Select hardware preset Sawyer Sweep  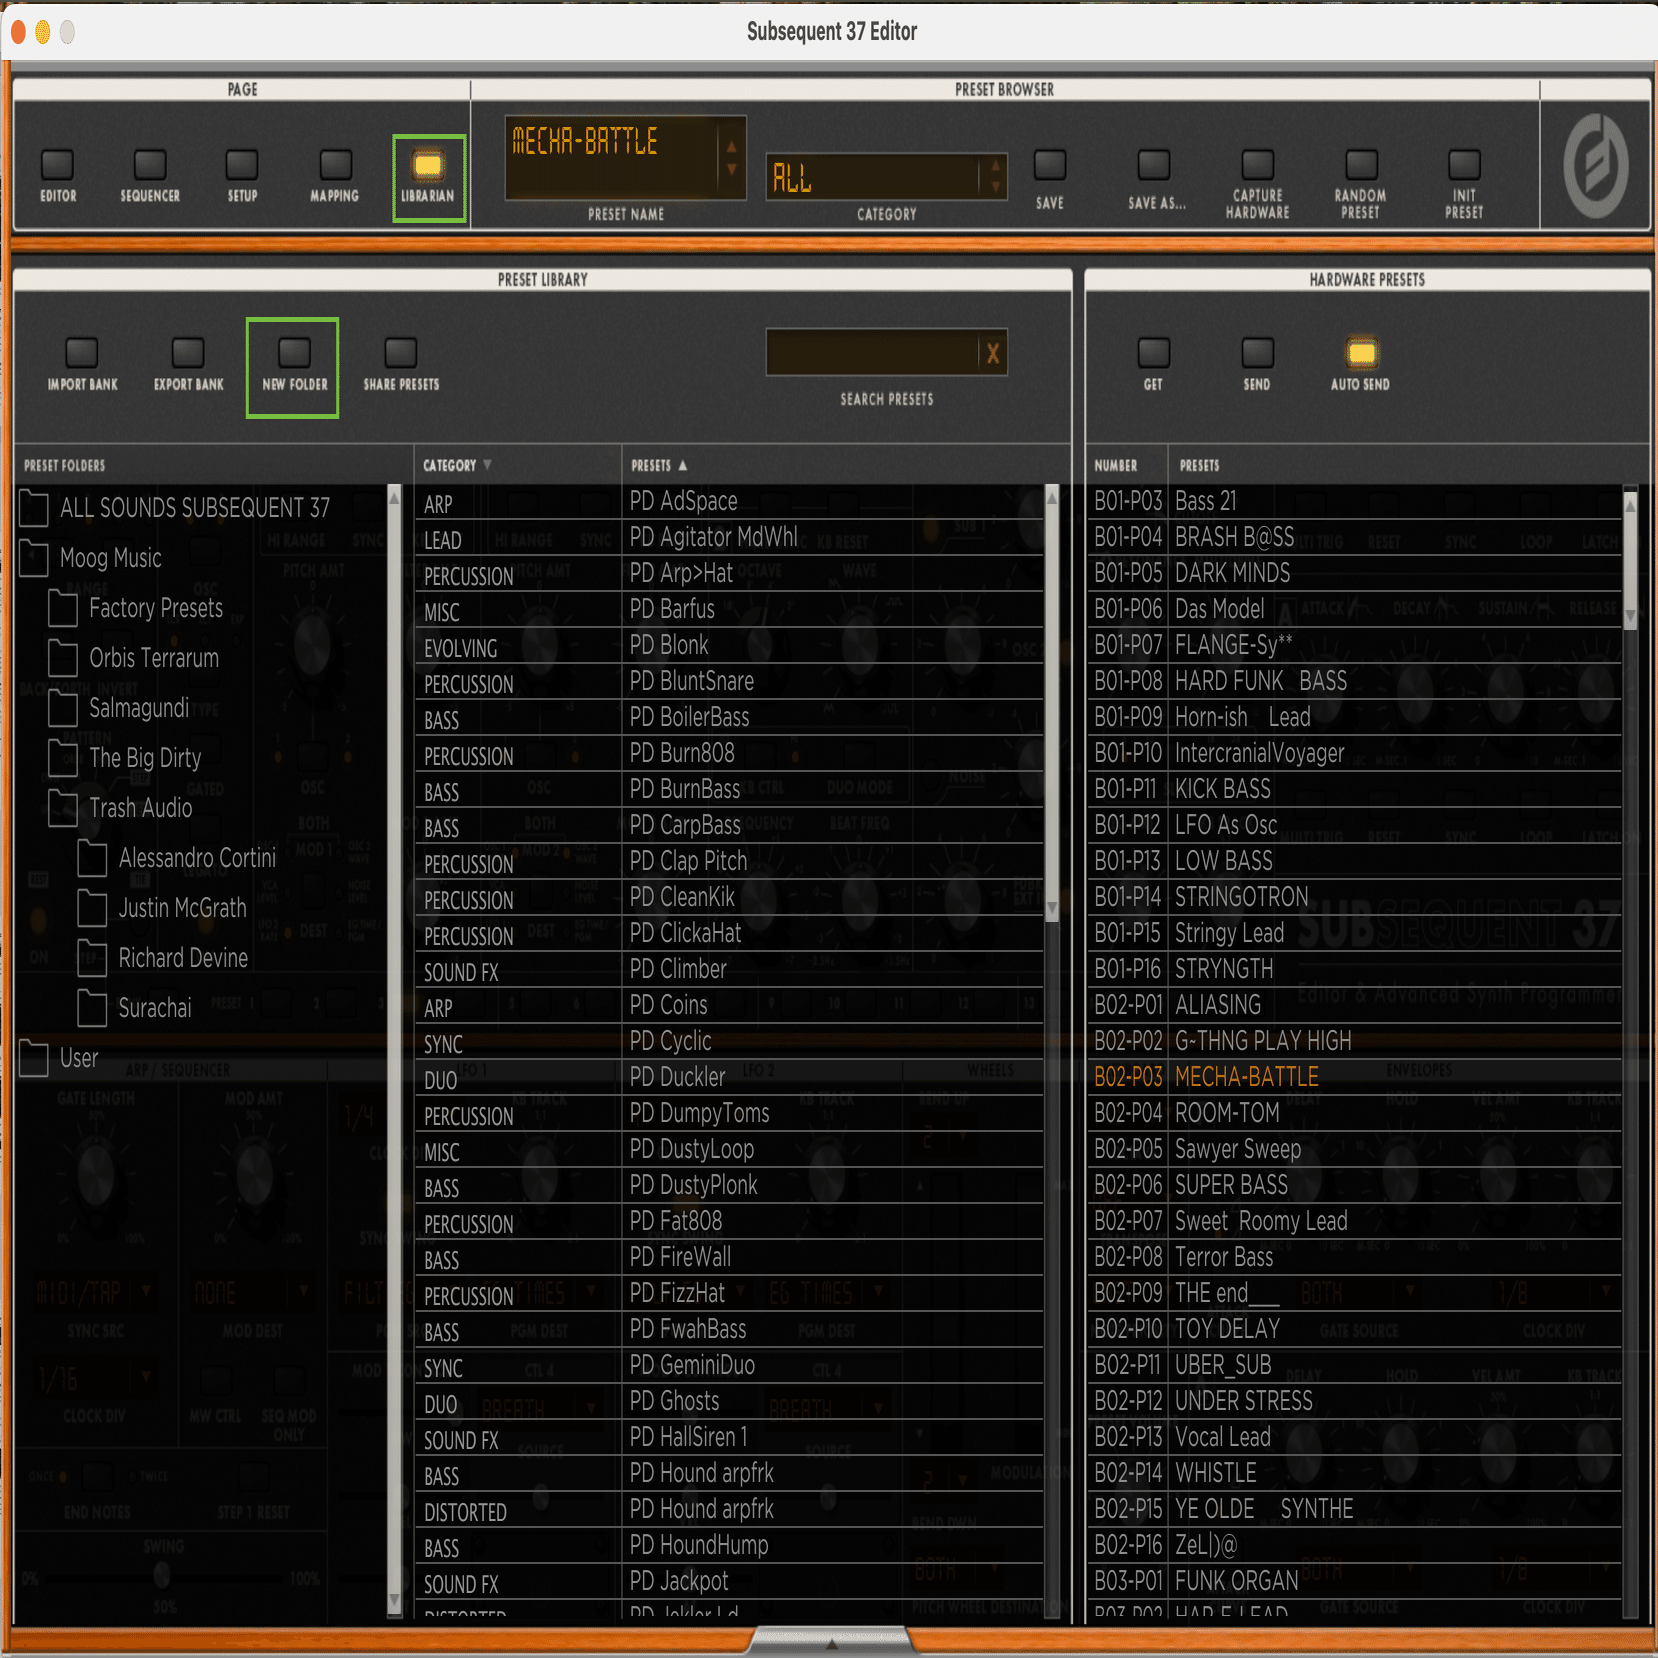[1355, 1149]
